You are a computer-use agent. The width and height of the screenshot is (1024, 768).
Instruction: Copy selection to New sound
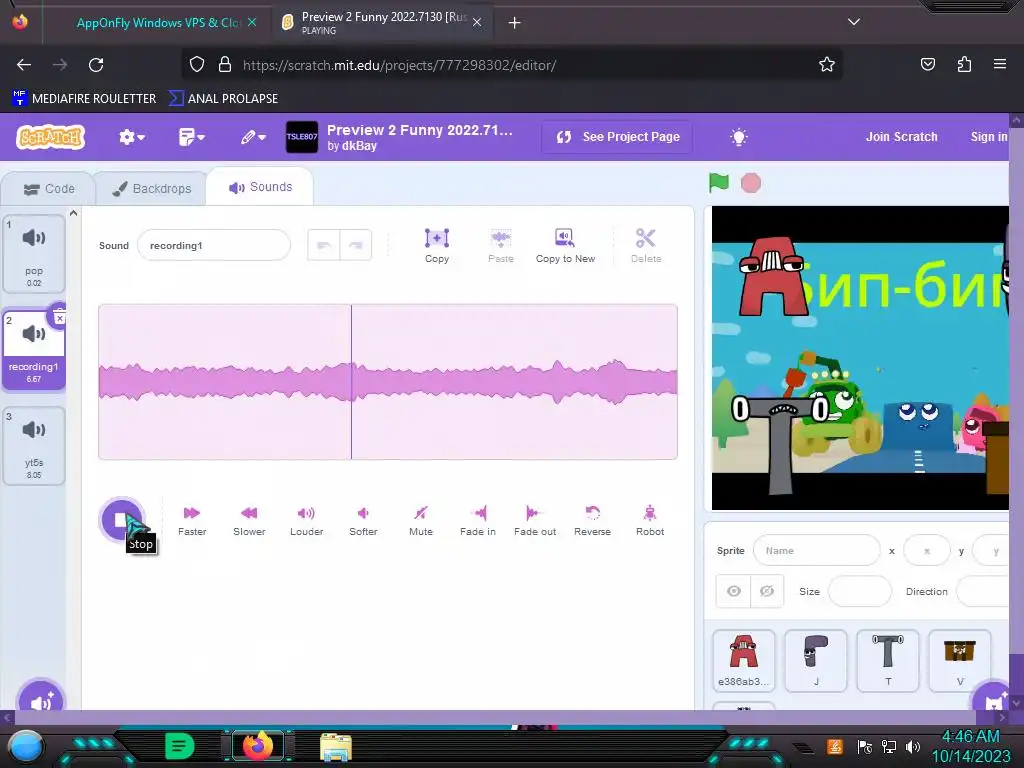point(566,246)
